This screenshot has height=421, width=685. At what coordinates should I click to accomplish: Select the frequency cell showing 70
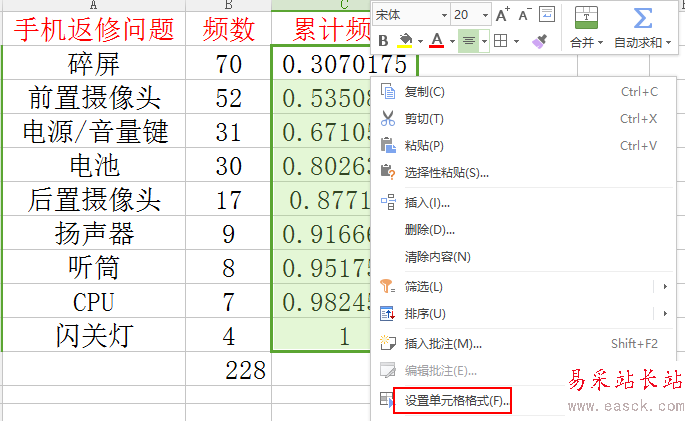[228, 63]
